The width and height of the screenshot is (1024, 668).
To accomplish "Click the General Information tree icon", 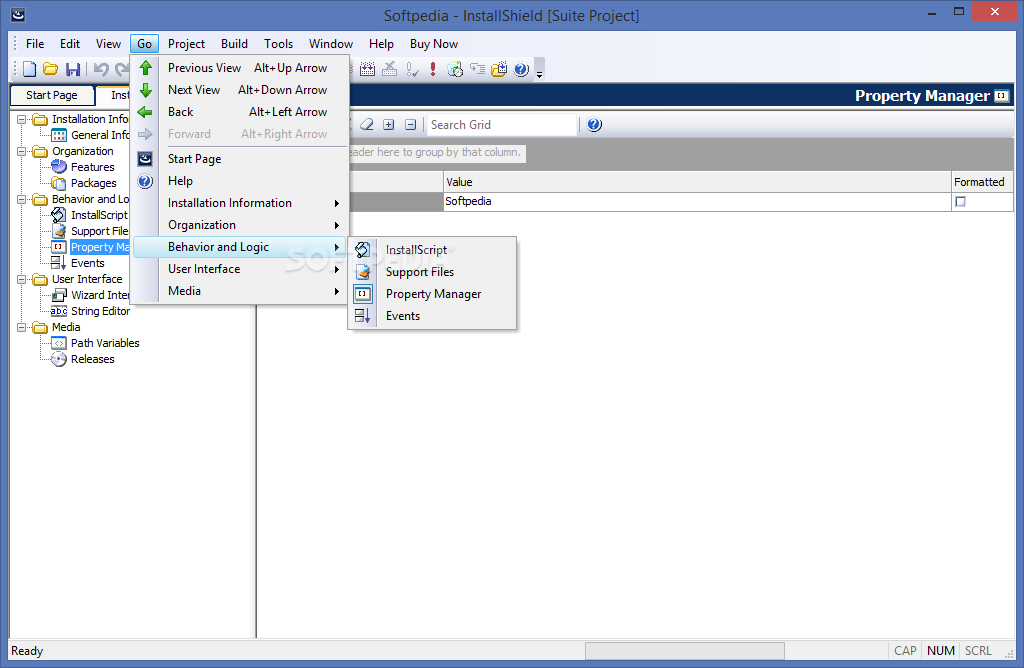I will coord(59,135).
